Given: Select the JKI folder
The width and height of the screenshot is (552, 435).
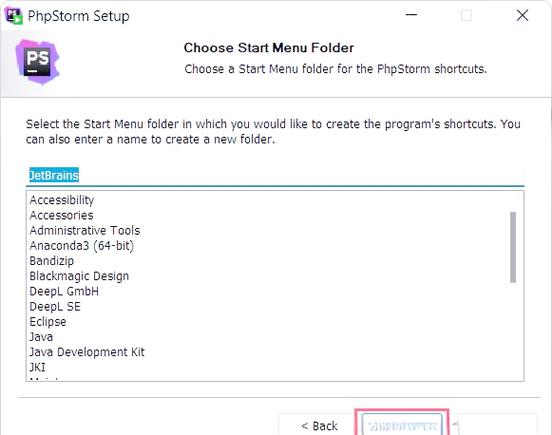Looking at the screenshot, I should [37, 367].
